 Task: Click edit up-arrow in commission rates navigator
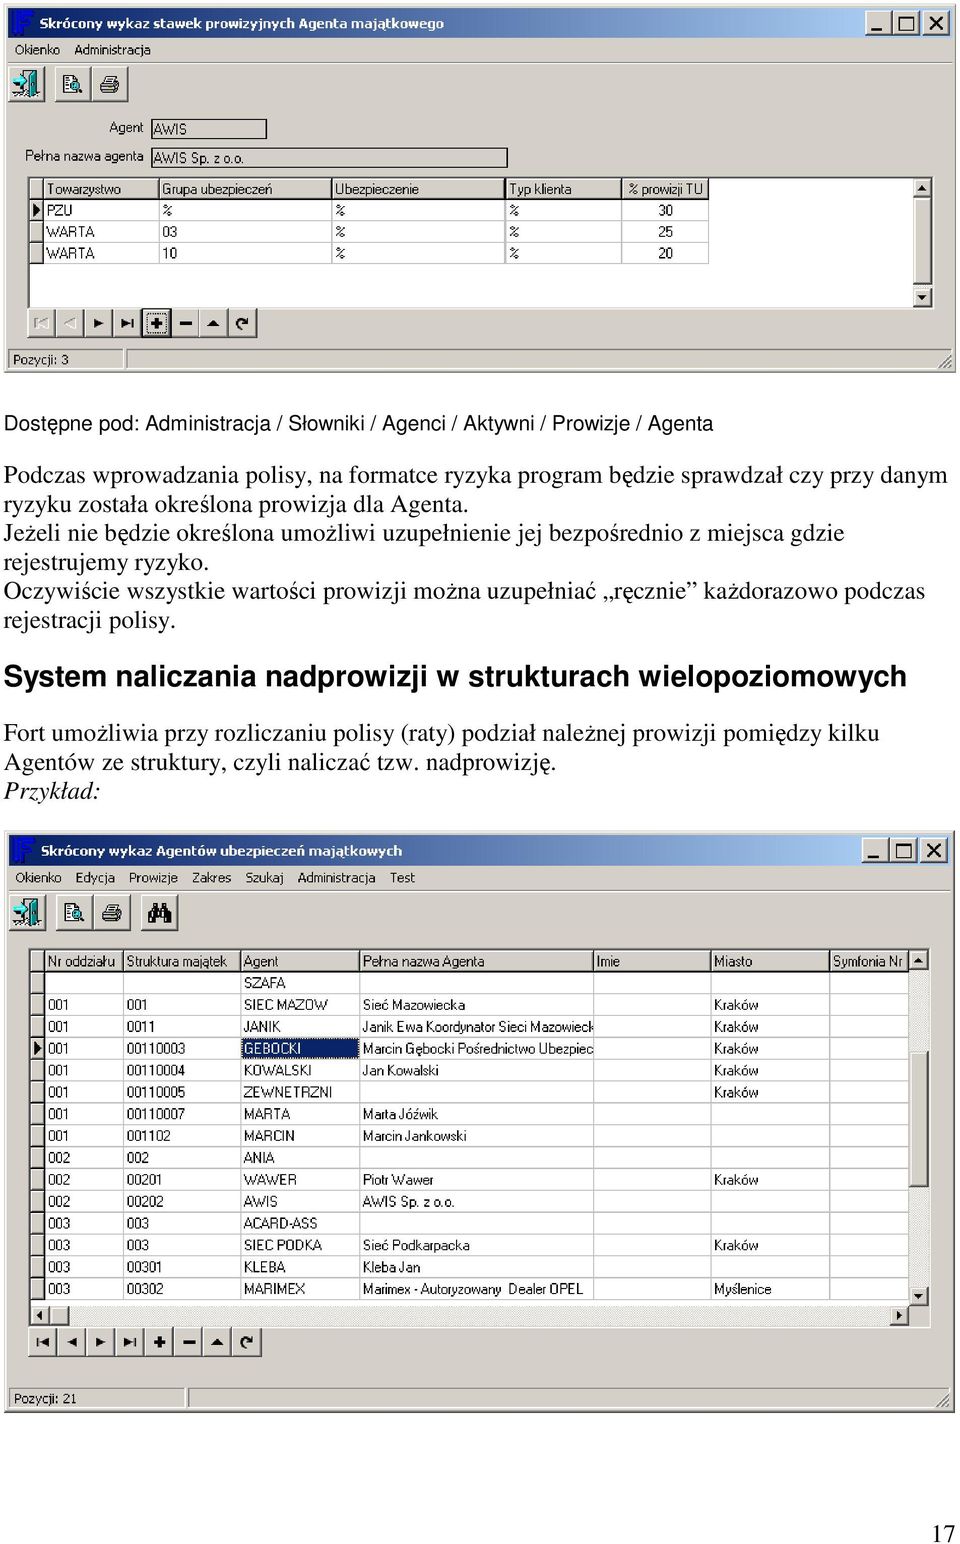click(213, 323)
